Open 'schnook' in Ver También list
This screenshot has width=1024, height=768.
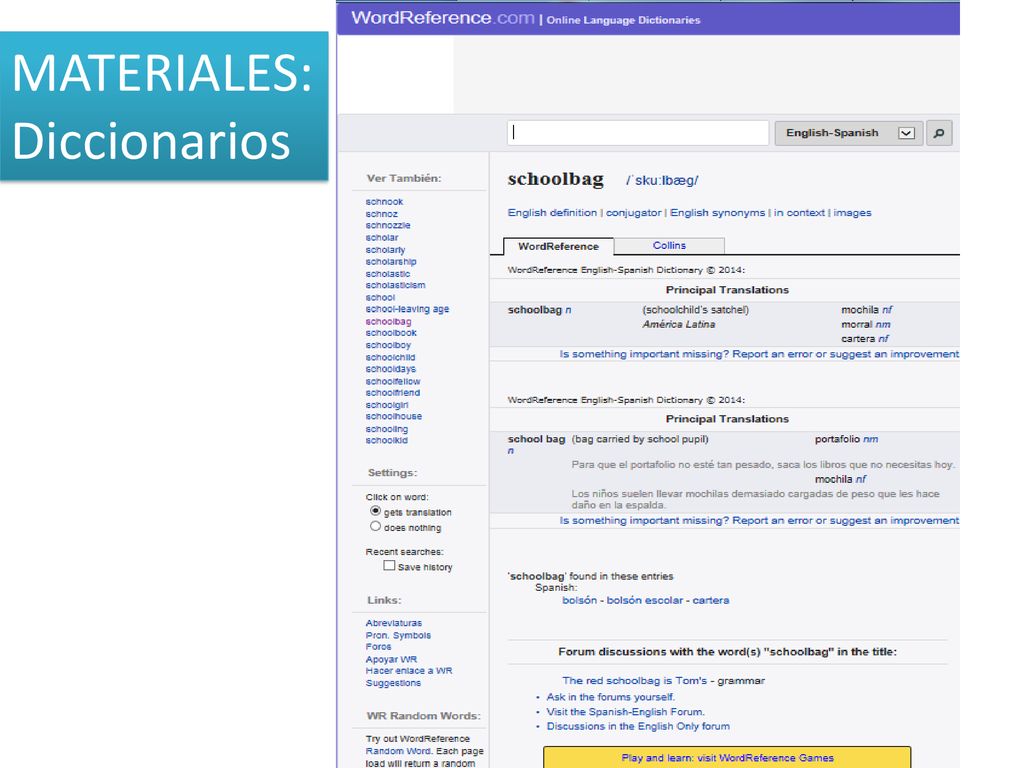click(384, 202)
